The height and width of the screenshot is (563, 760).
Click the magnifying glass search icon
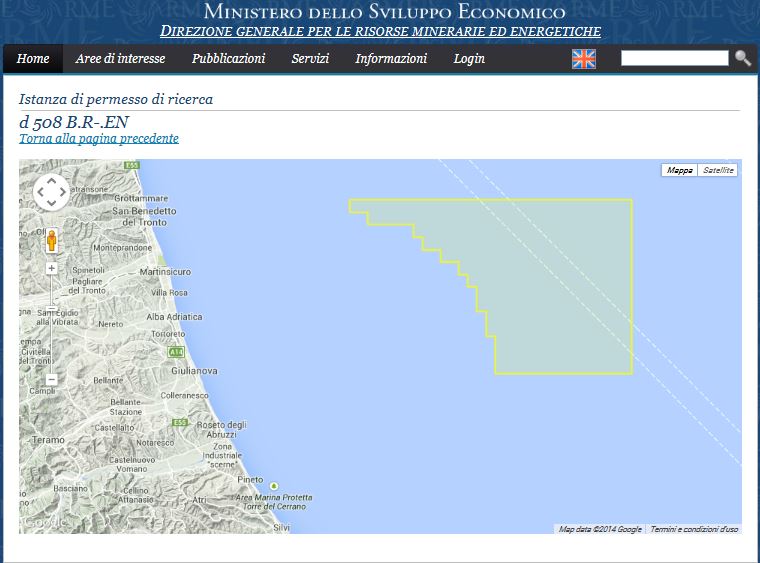click(743, 58)
